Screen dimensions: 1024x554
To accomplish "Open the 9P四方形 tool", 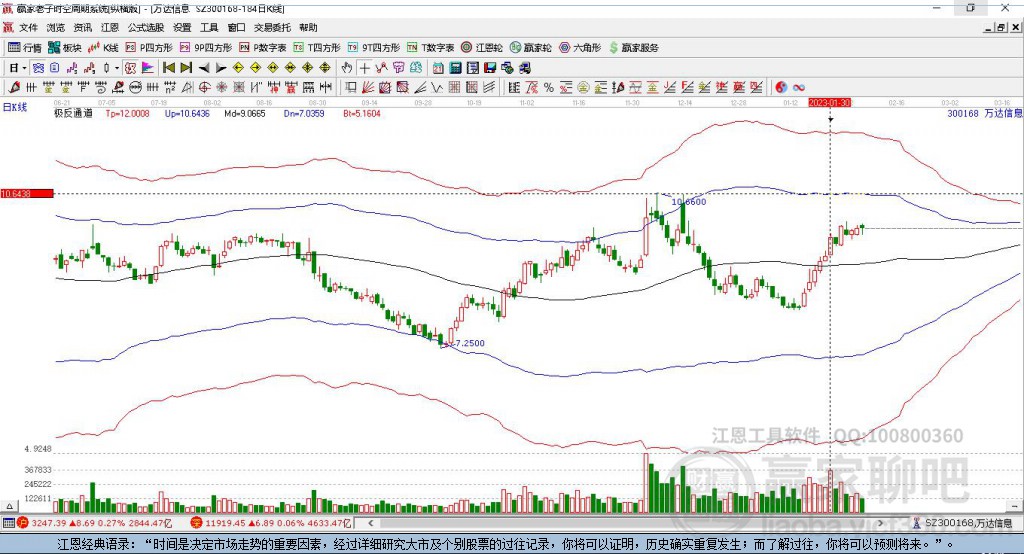I will (x=206, y=48).
